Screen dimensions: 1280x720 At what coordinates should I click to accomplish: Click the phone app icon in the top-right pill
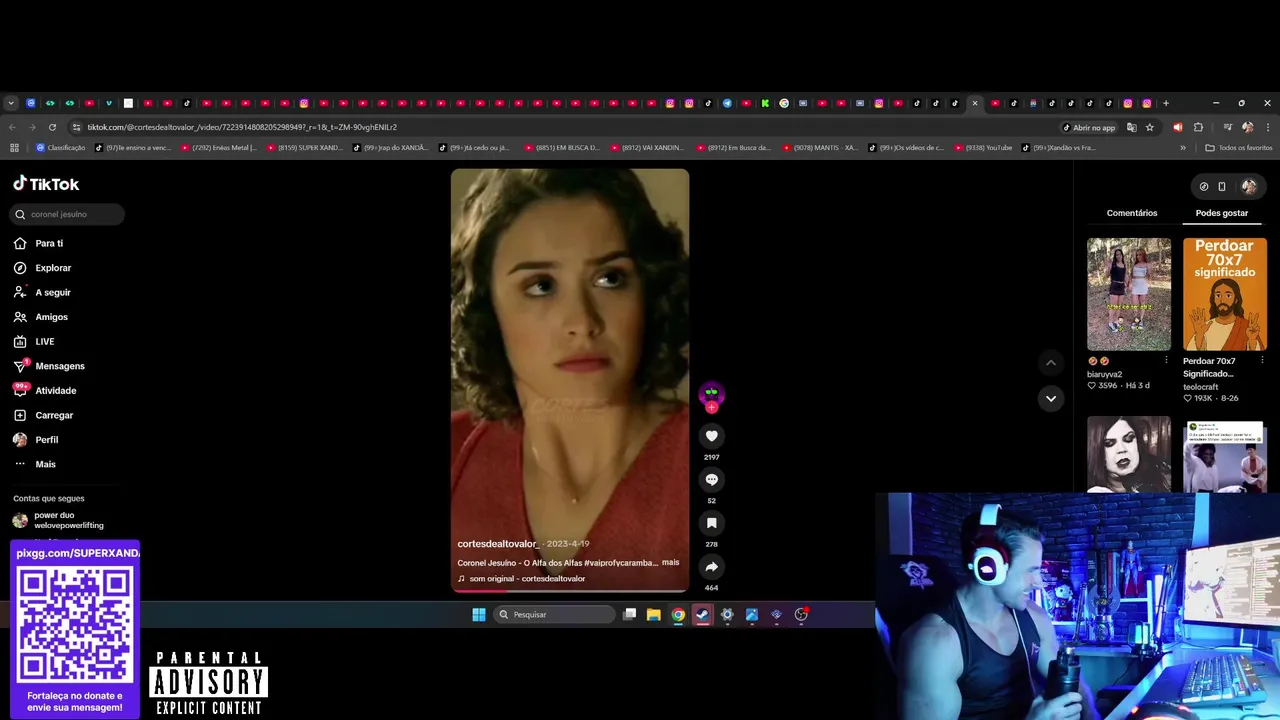click(x=1222, y=186)
